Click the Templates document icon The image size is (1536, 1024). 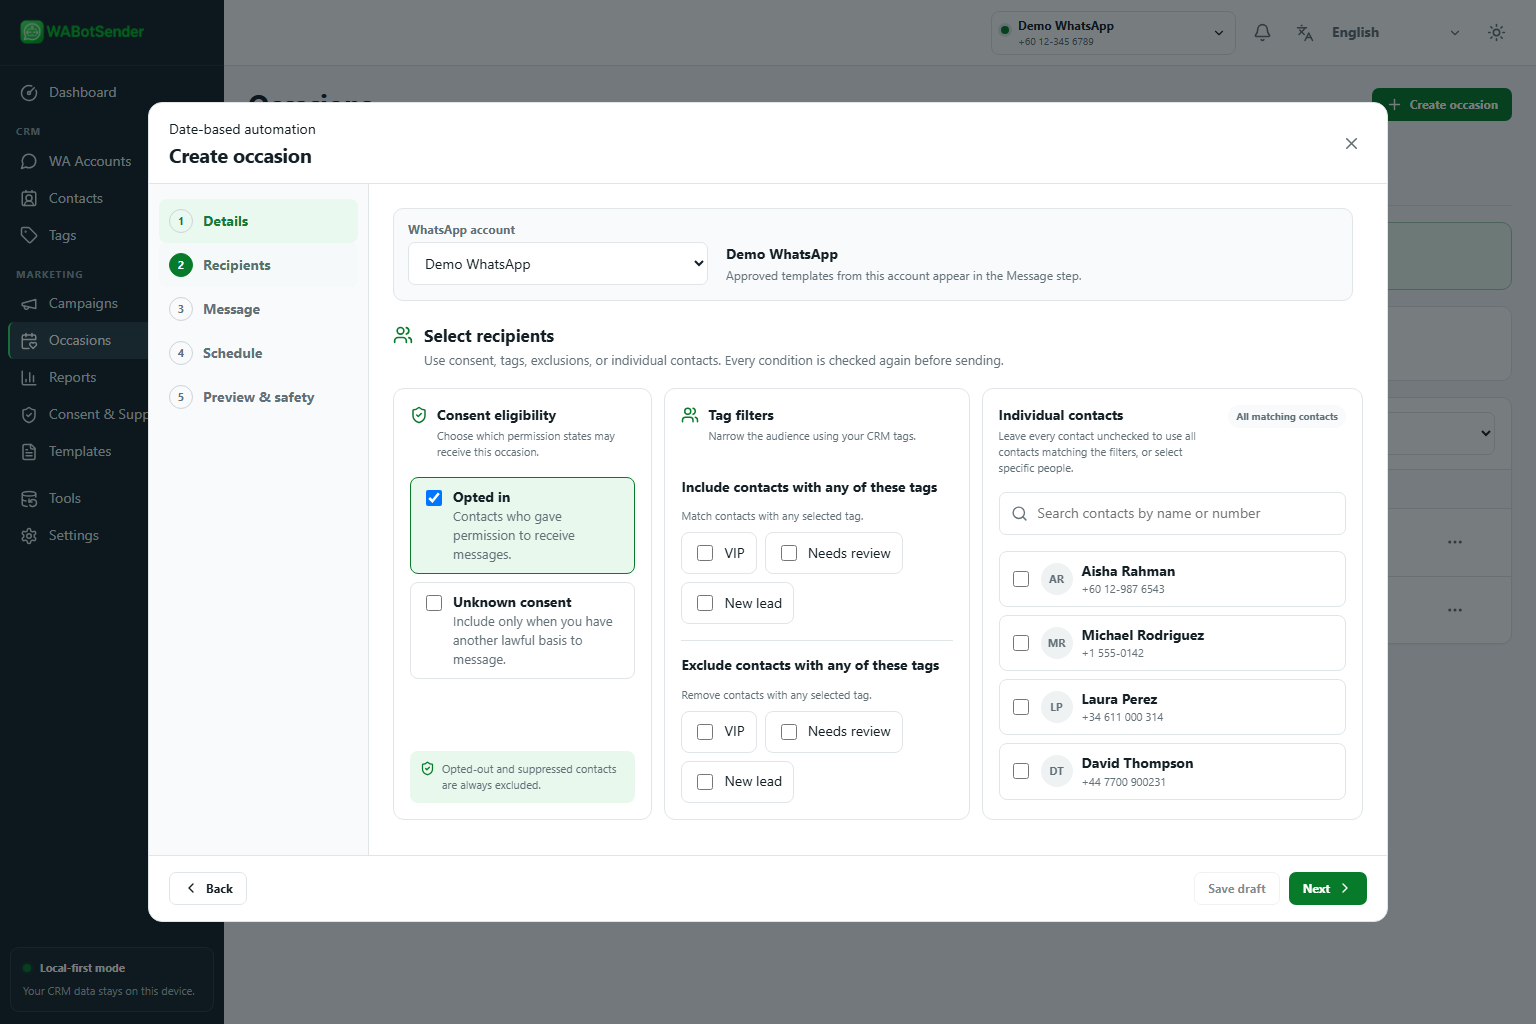(29, 452)
